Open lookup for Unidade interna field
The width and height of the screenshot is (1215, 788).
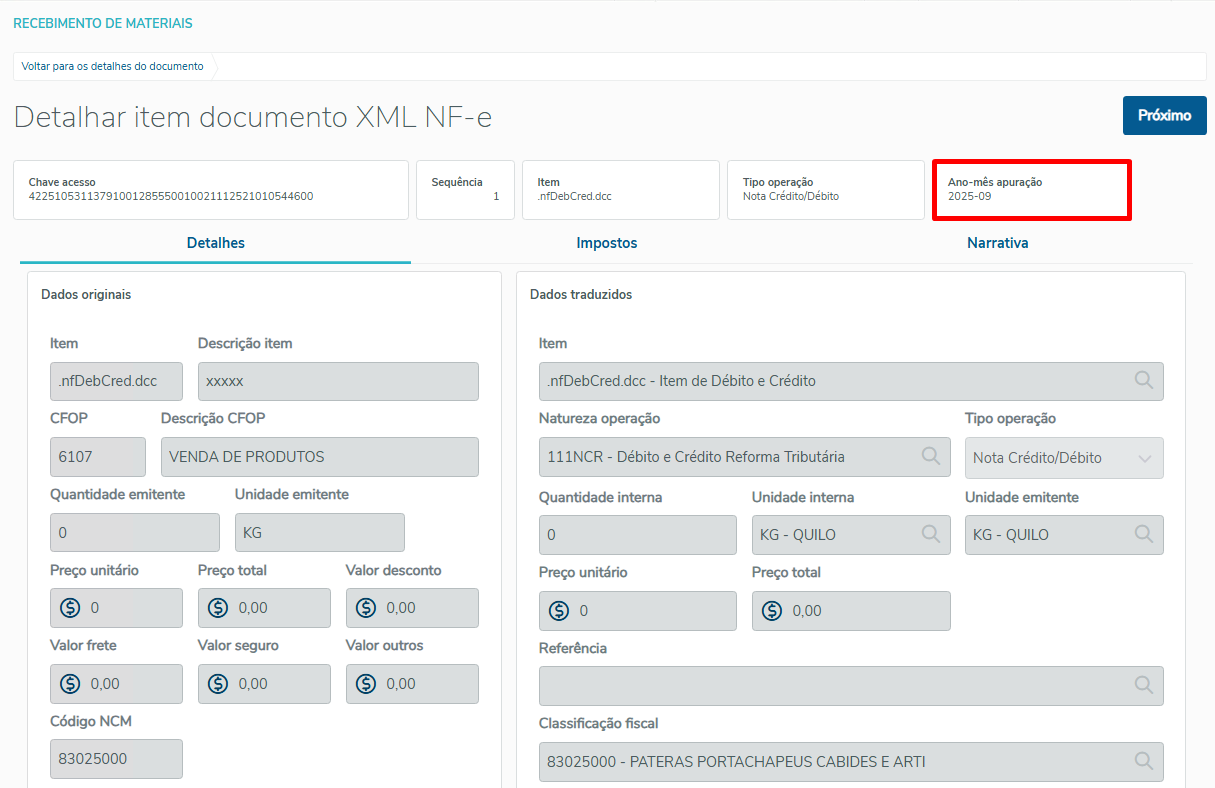931,535
